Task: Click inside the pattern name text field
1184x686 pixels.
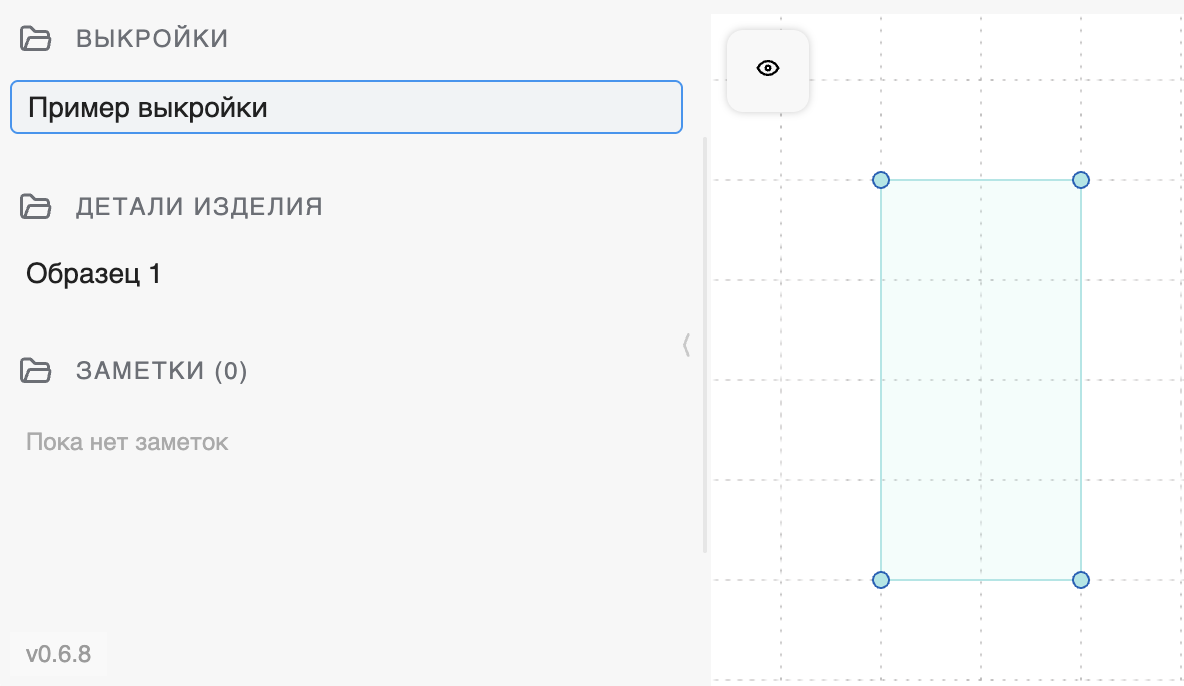Action: [x=346, y=106]
